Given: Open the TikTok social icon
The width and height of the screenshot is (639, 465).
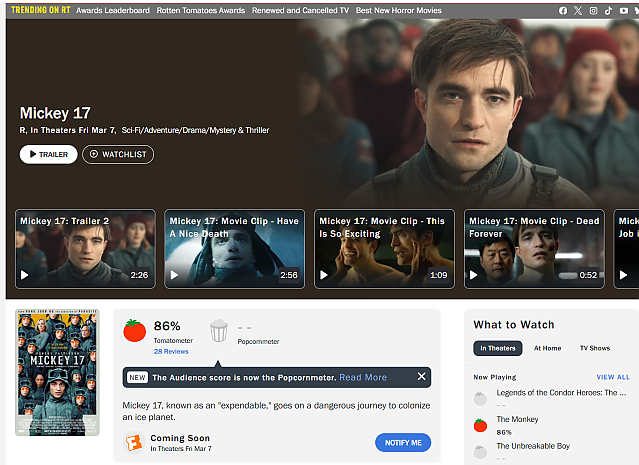Looking at the screenshot, I should click(607, 11).
